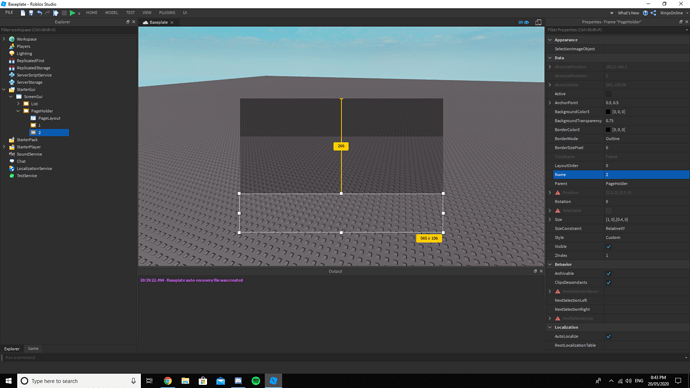
Task: Open Spotify from the taskbar
Action: [x=256, y=381]
